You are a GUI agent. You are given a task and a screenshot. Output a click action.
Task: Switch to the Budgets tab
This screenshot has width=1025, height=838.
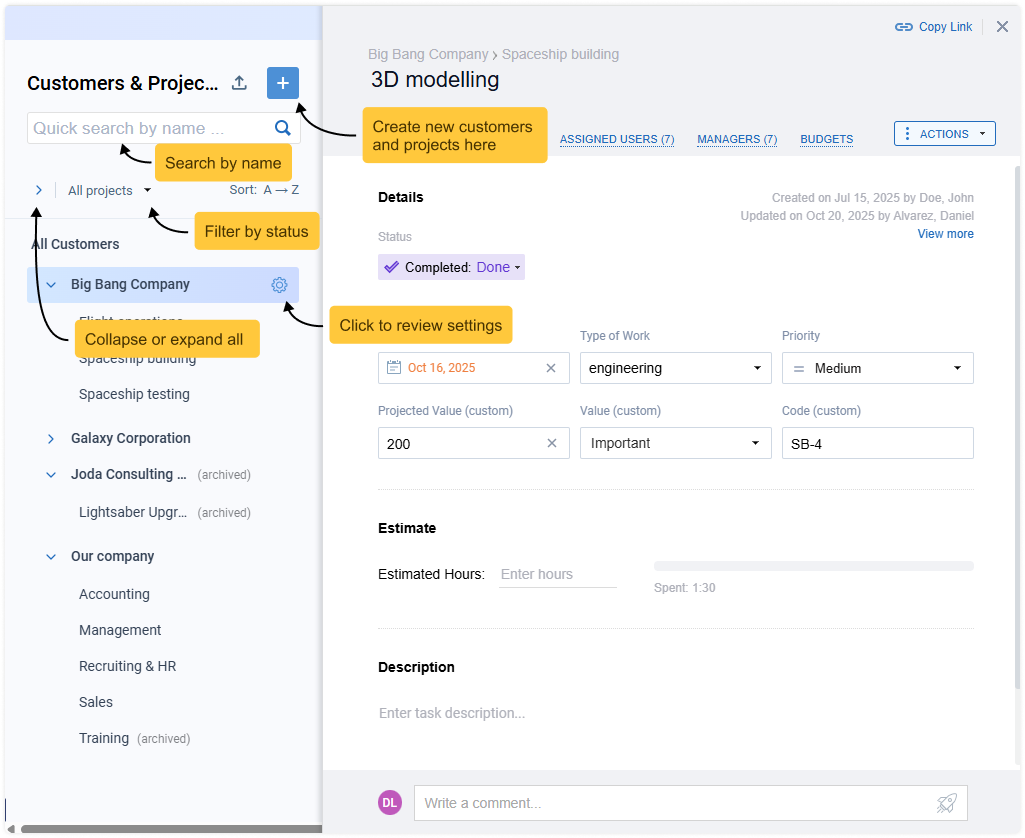point(826,140)
